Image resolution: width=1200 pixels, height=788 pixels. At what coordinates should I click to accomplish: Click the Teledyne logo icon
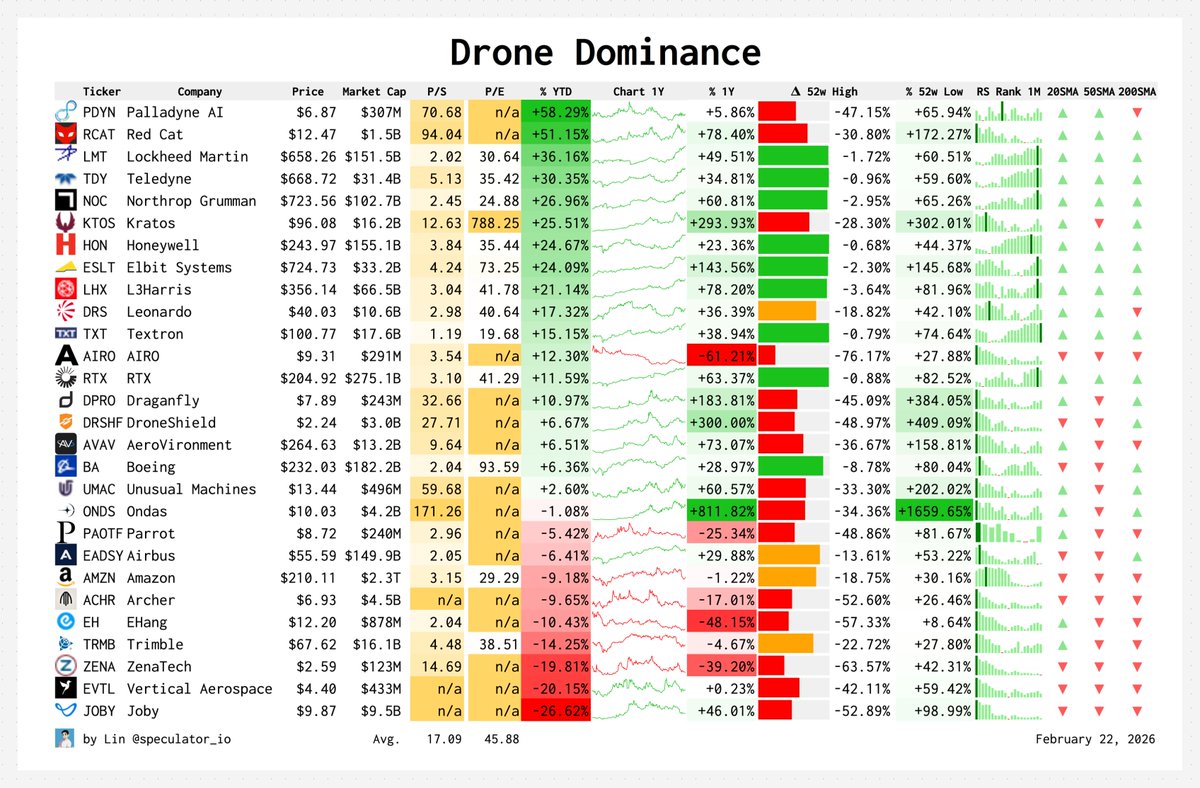pos(66,178)
